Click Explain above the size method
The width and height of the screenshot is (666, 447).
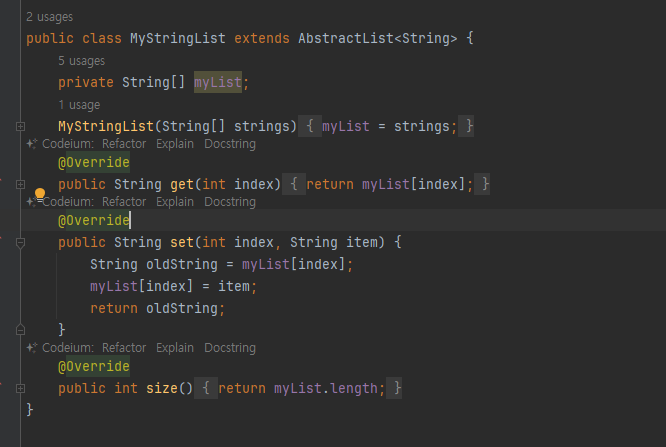click(175, 348)
